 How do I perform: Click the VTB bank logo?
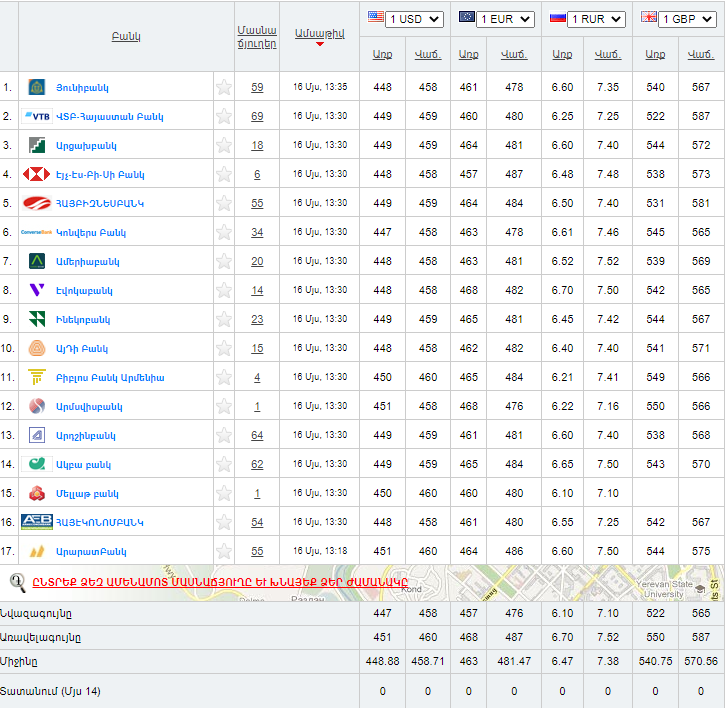(x=37, y=116)
